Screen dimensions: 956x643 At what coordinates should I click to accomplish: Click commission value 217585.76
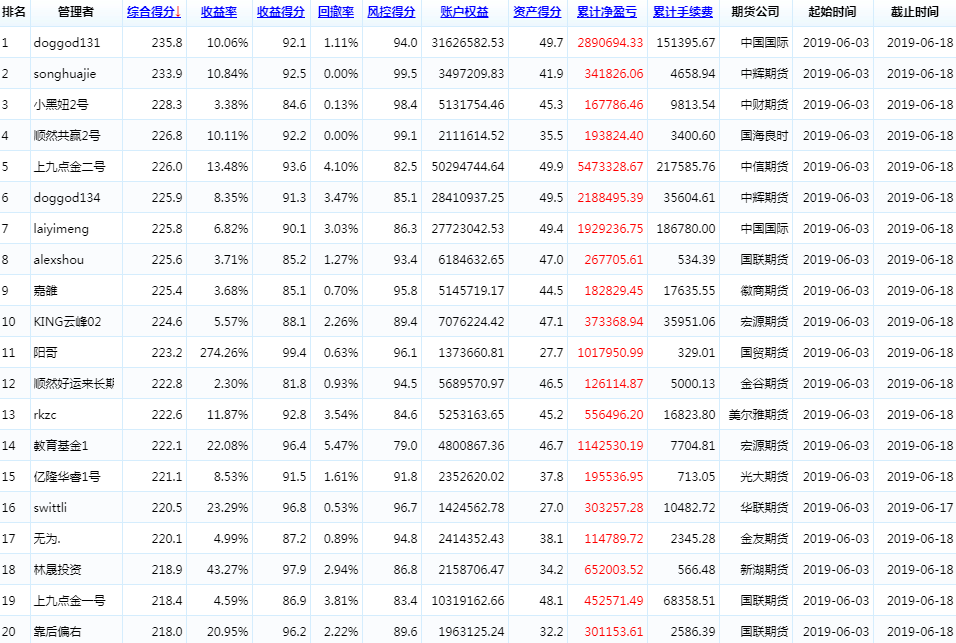point(686,167)
